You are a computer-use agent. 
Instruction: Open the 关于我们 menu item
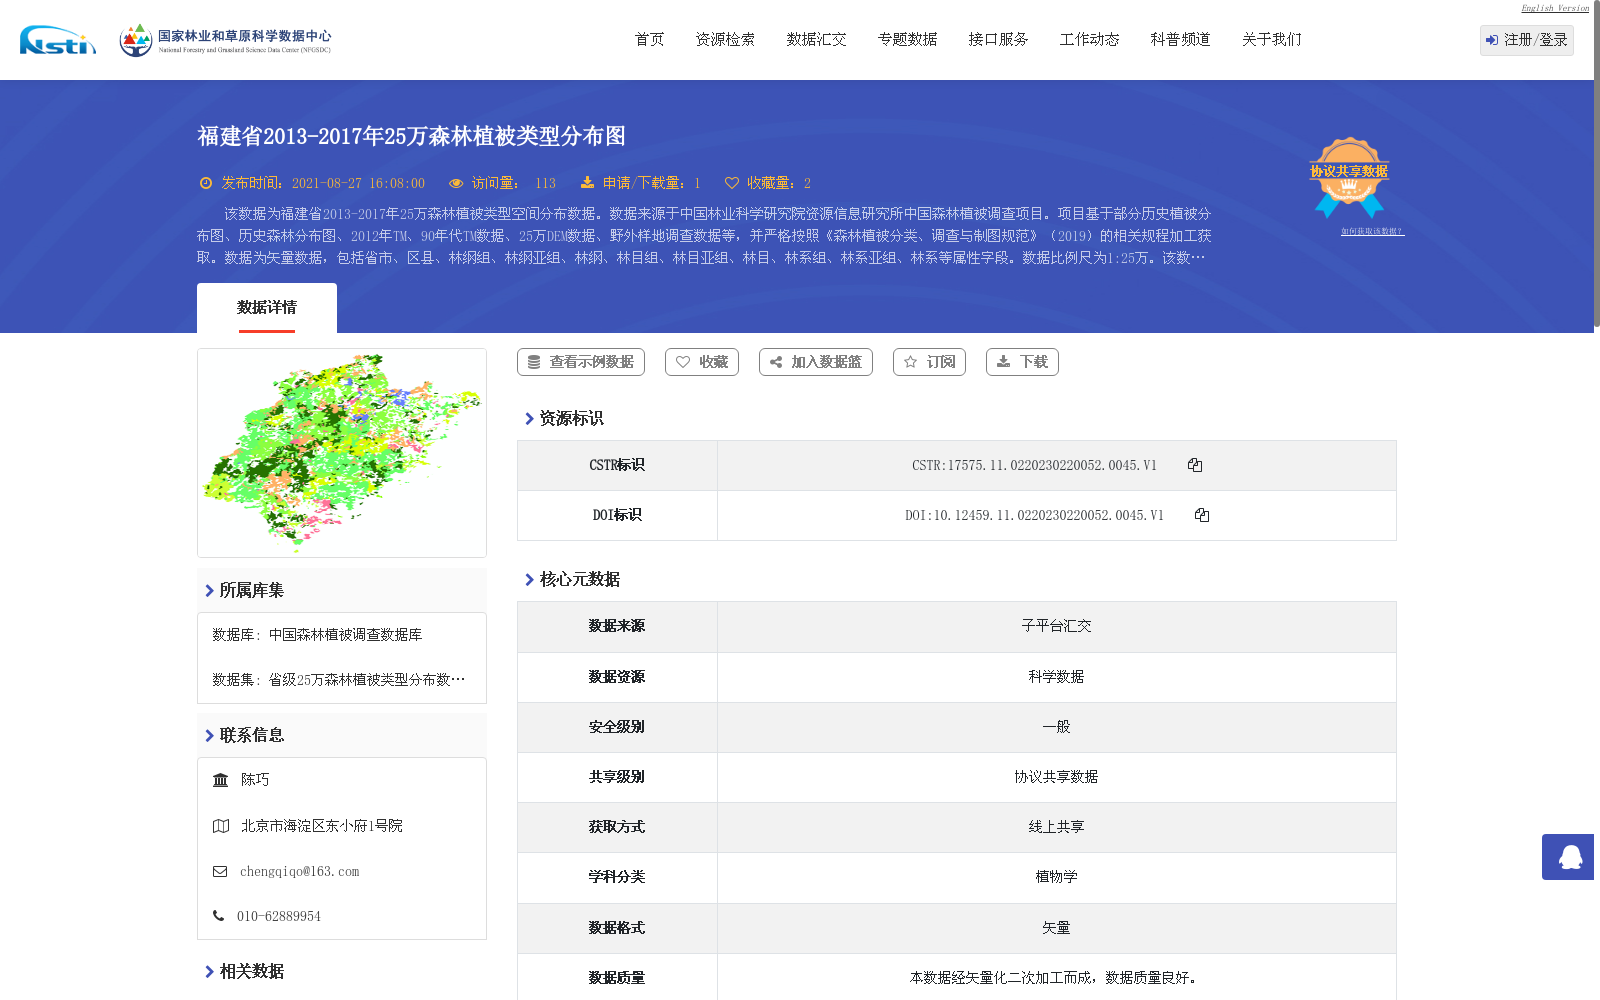click(x=1272, y=40)
